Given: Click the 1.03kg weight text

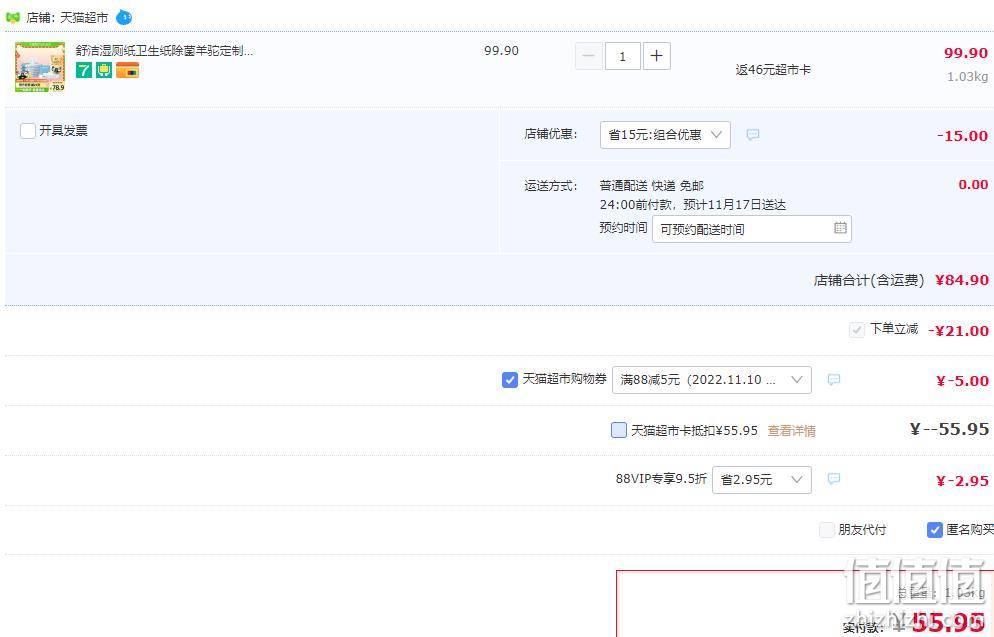Looking at the screenshot, I should [x=967, y=77].
